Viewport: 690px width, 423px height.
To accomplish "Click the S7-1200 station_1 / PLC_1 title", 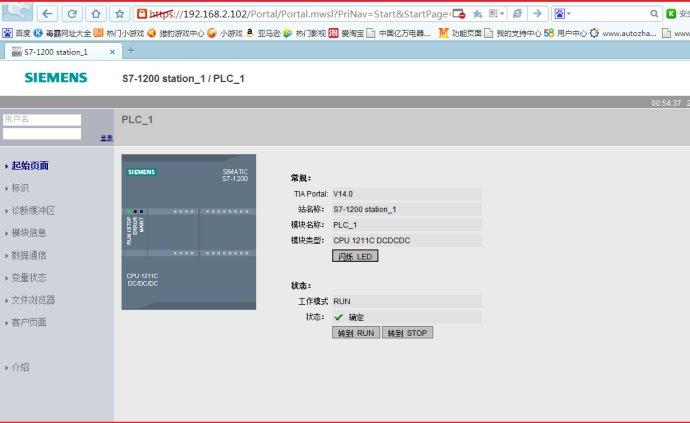I will click(183, 78).
